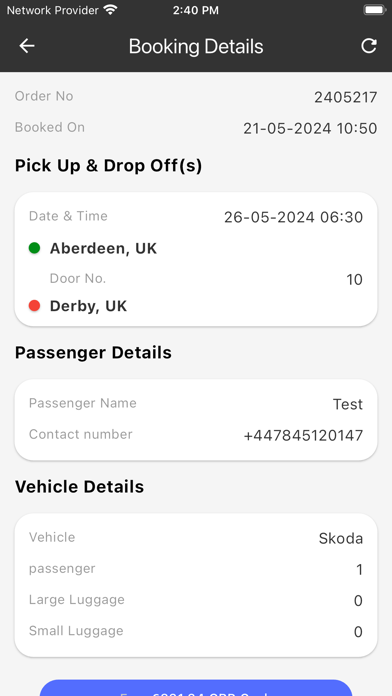392x696 pixels.
Task: Tap the back arrow icon
Action: coord(27,46)
